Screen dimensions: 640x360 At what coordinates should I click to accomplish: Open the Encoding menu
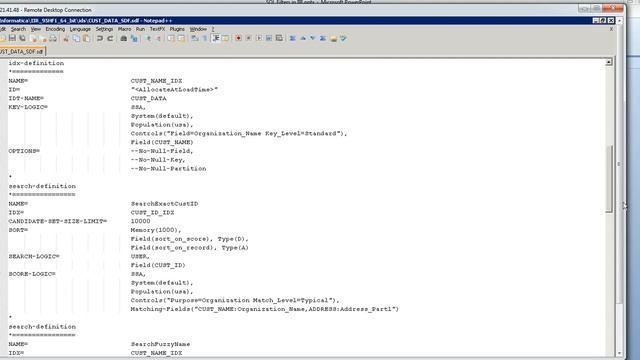(55, 29)
